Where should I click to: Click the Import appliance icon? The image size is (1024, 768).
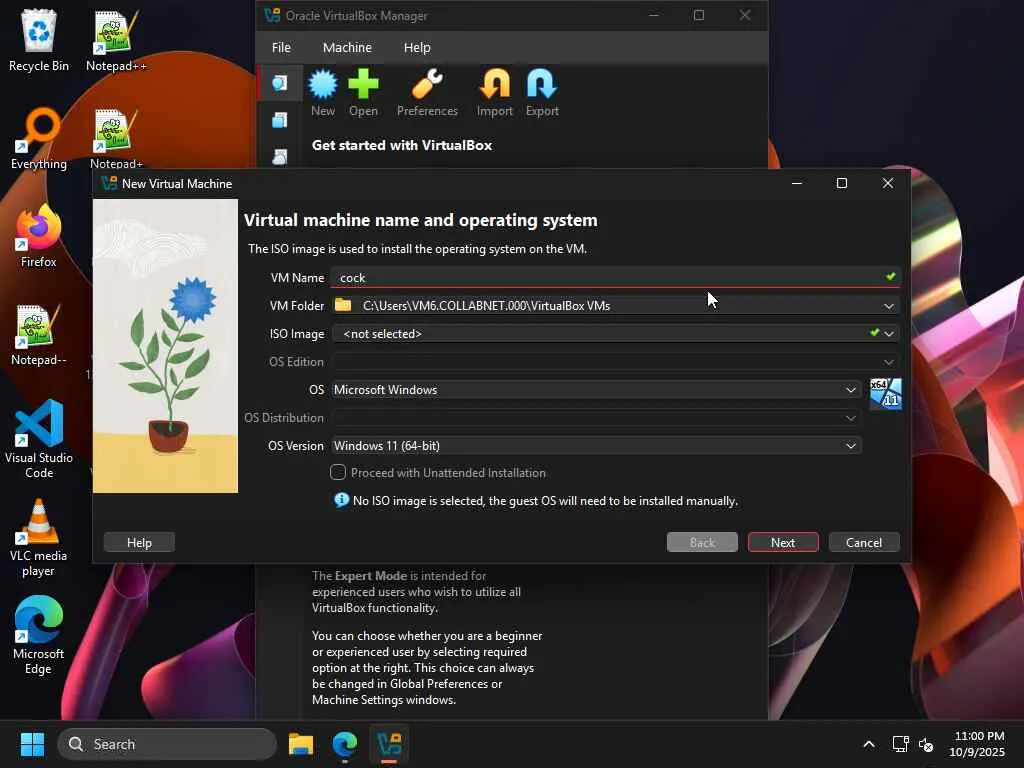pos(494,92)
